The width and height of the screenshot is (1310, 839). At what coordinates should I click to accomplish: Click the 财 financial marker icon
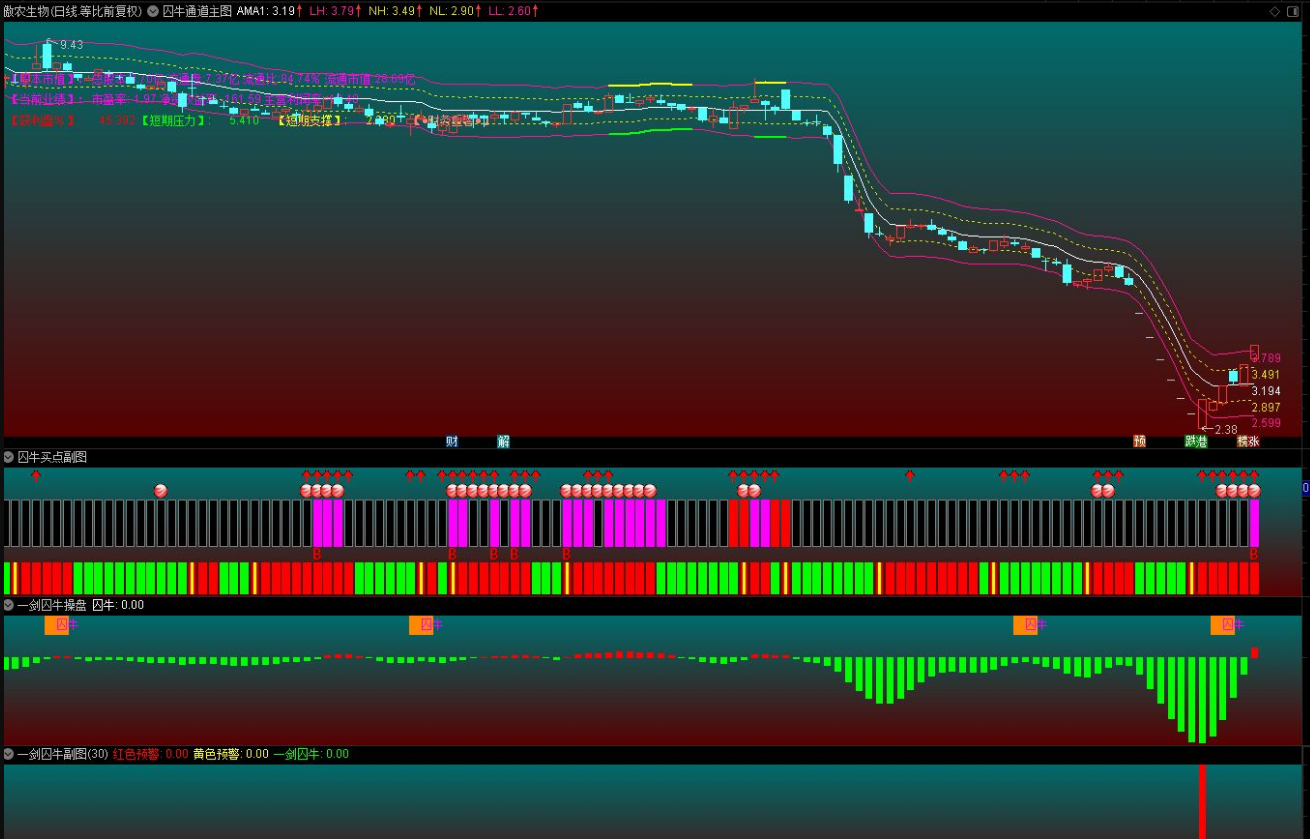coord(452,441)
